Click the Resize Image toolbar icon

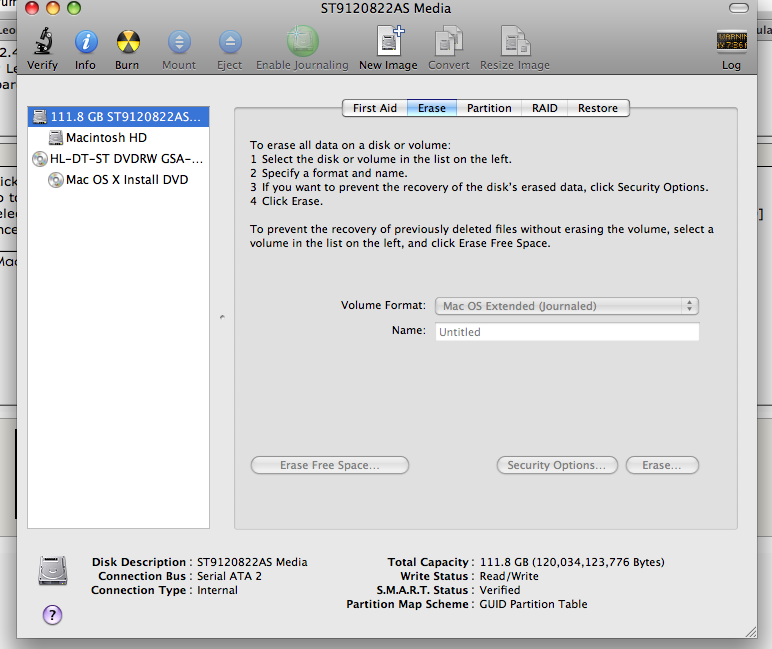pyautogui.click(x=515, y=41)
